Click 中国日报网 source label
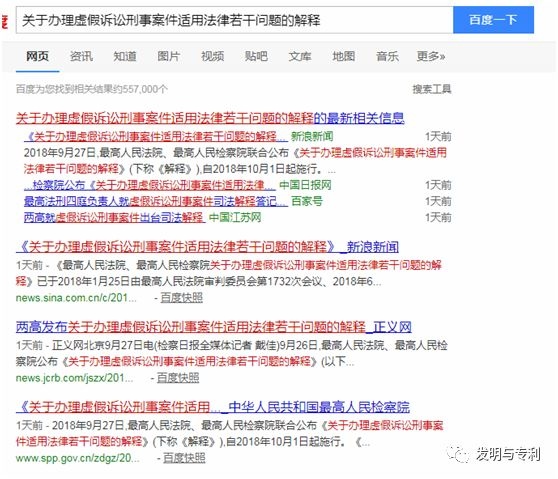Image resolution: width=558 pixels, height=479 pixels. (305, 185)
